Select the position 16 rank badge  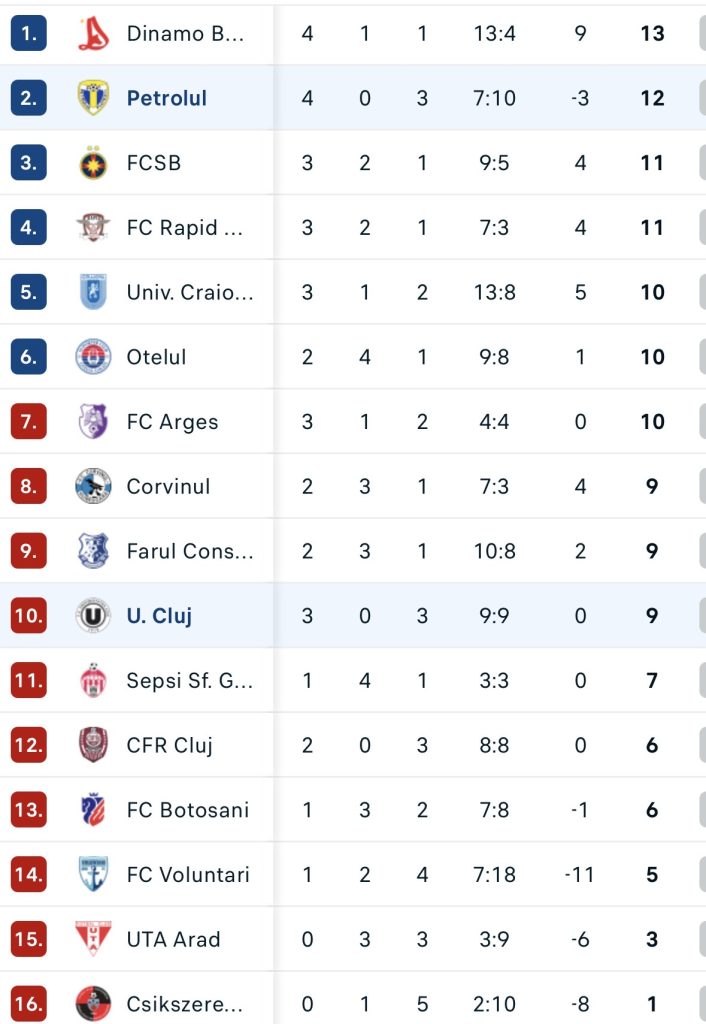(x=29, y=1004)
